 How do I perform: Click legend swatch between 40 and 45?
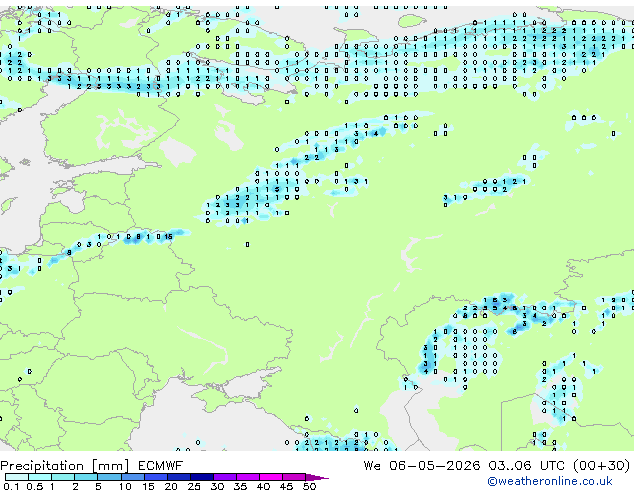pyautogui.click(x=271, y=477)
